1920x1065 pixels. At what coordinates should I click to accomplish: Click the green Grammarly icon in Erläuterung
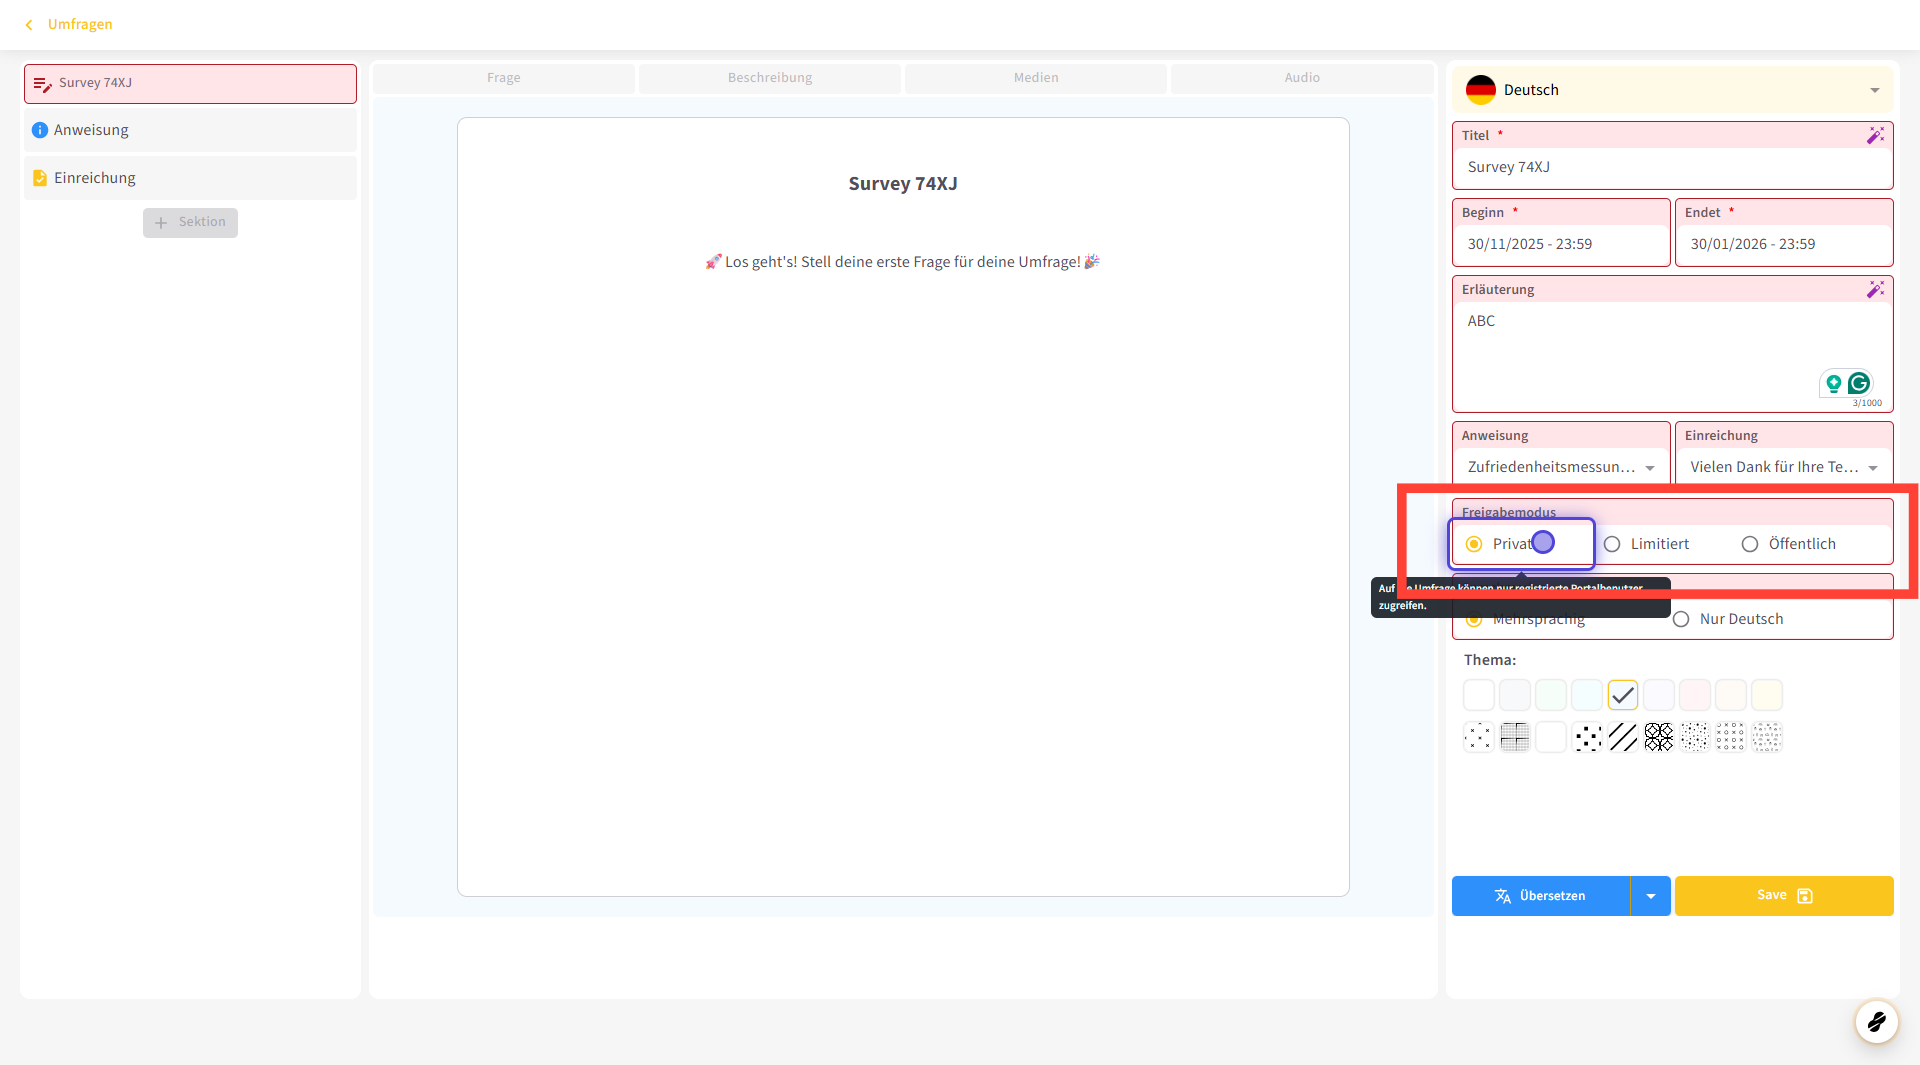click(1859, 383)
